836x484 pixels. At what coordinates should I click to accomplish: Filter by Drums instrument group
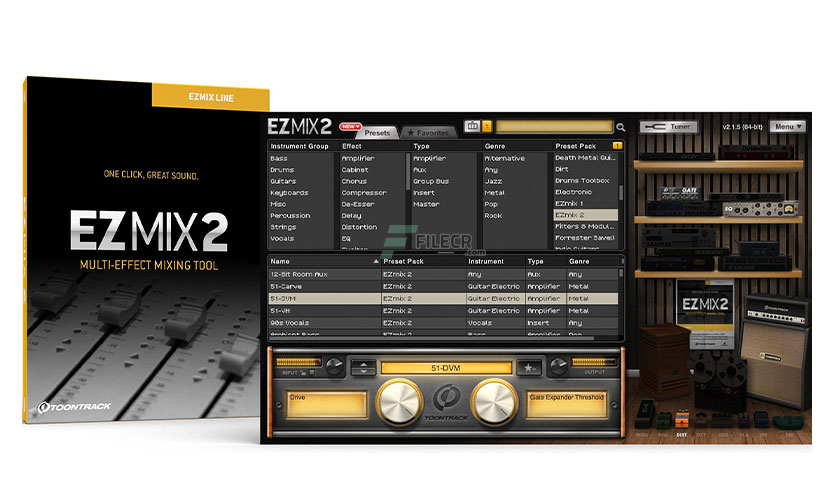click(282, 170)
